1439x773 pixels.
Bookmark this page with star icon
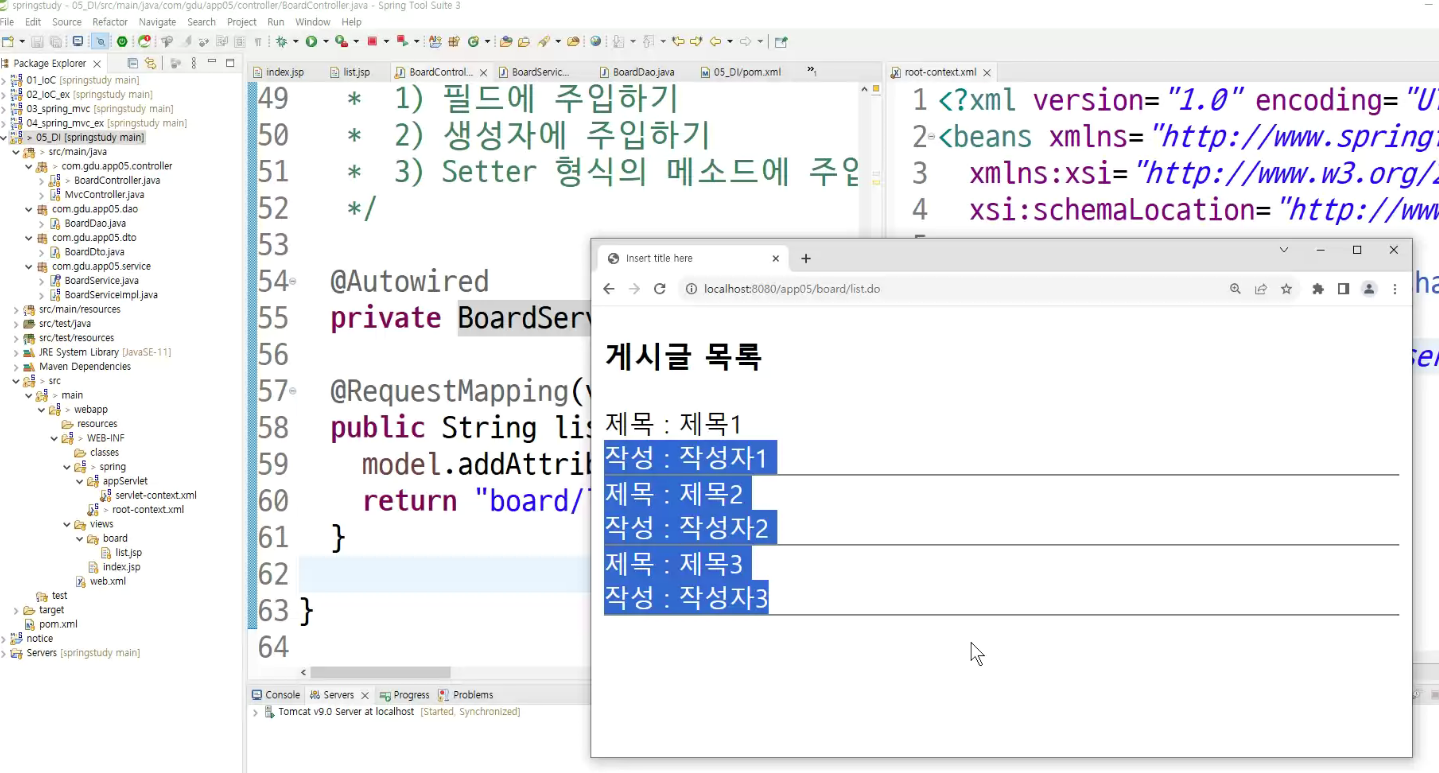(x=1287, y=289)
